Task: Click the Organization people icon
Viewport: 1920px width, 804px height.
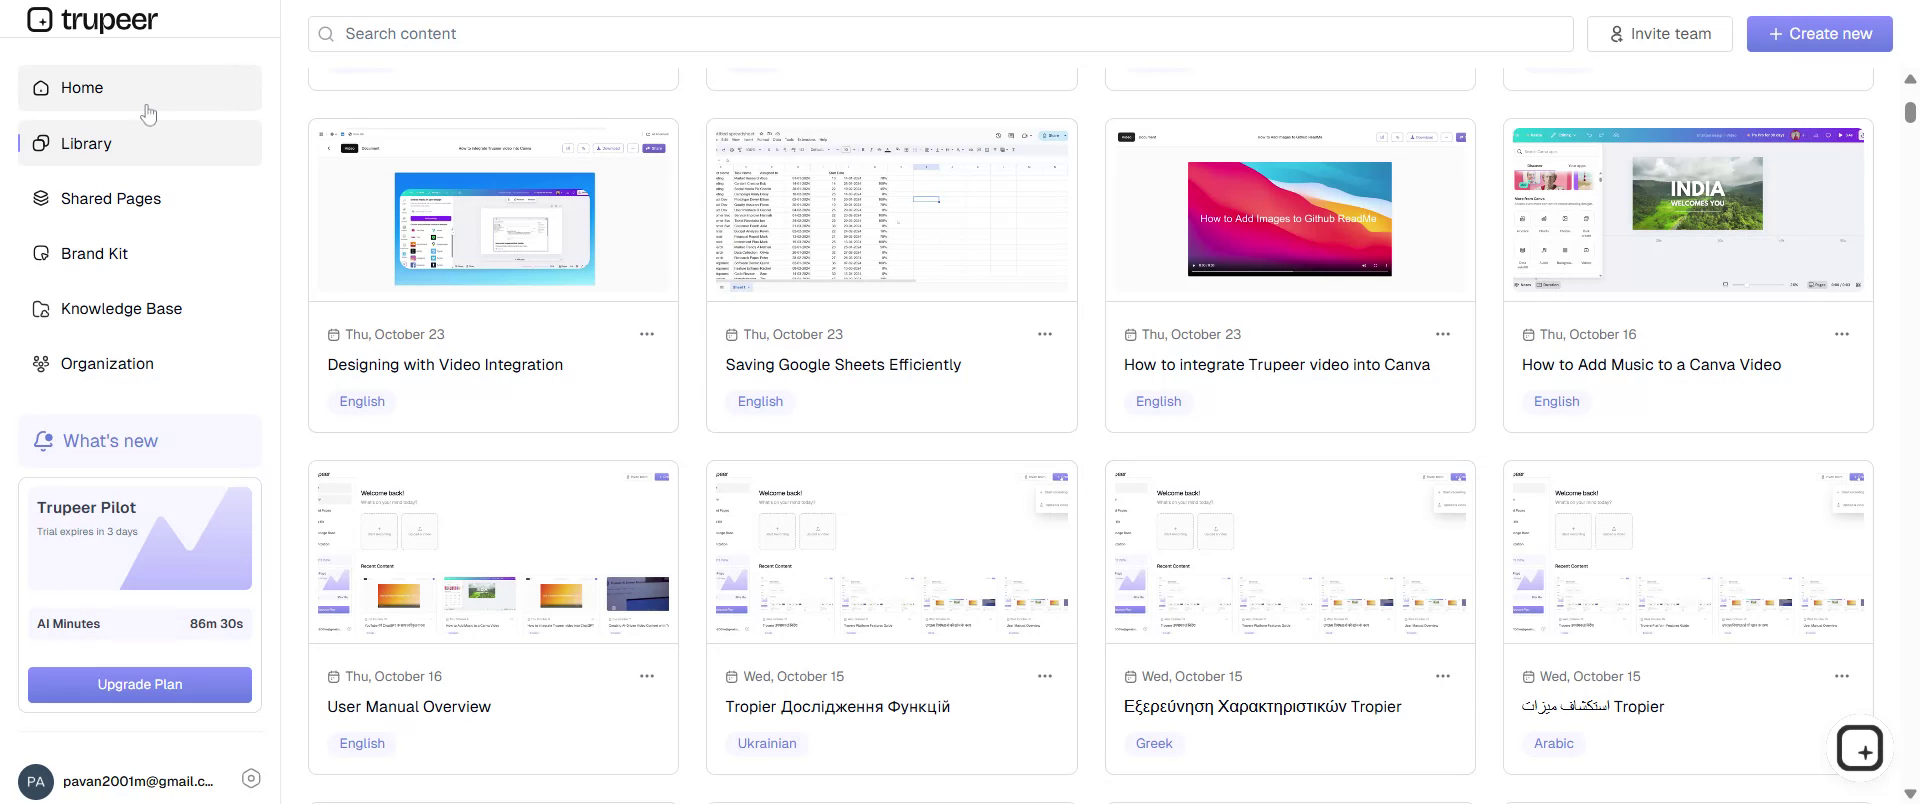Action: (x=41, y=363)
